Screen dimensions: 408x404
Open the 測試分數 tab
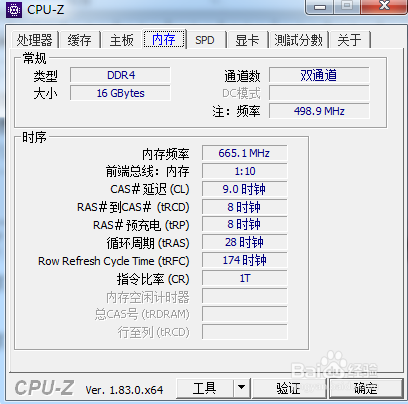(298, 40)
